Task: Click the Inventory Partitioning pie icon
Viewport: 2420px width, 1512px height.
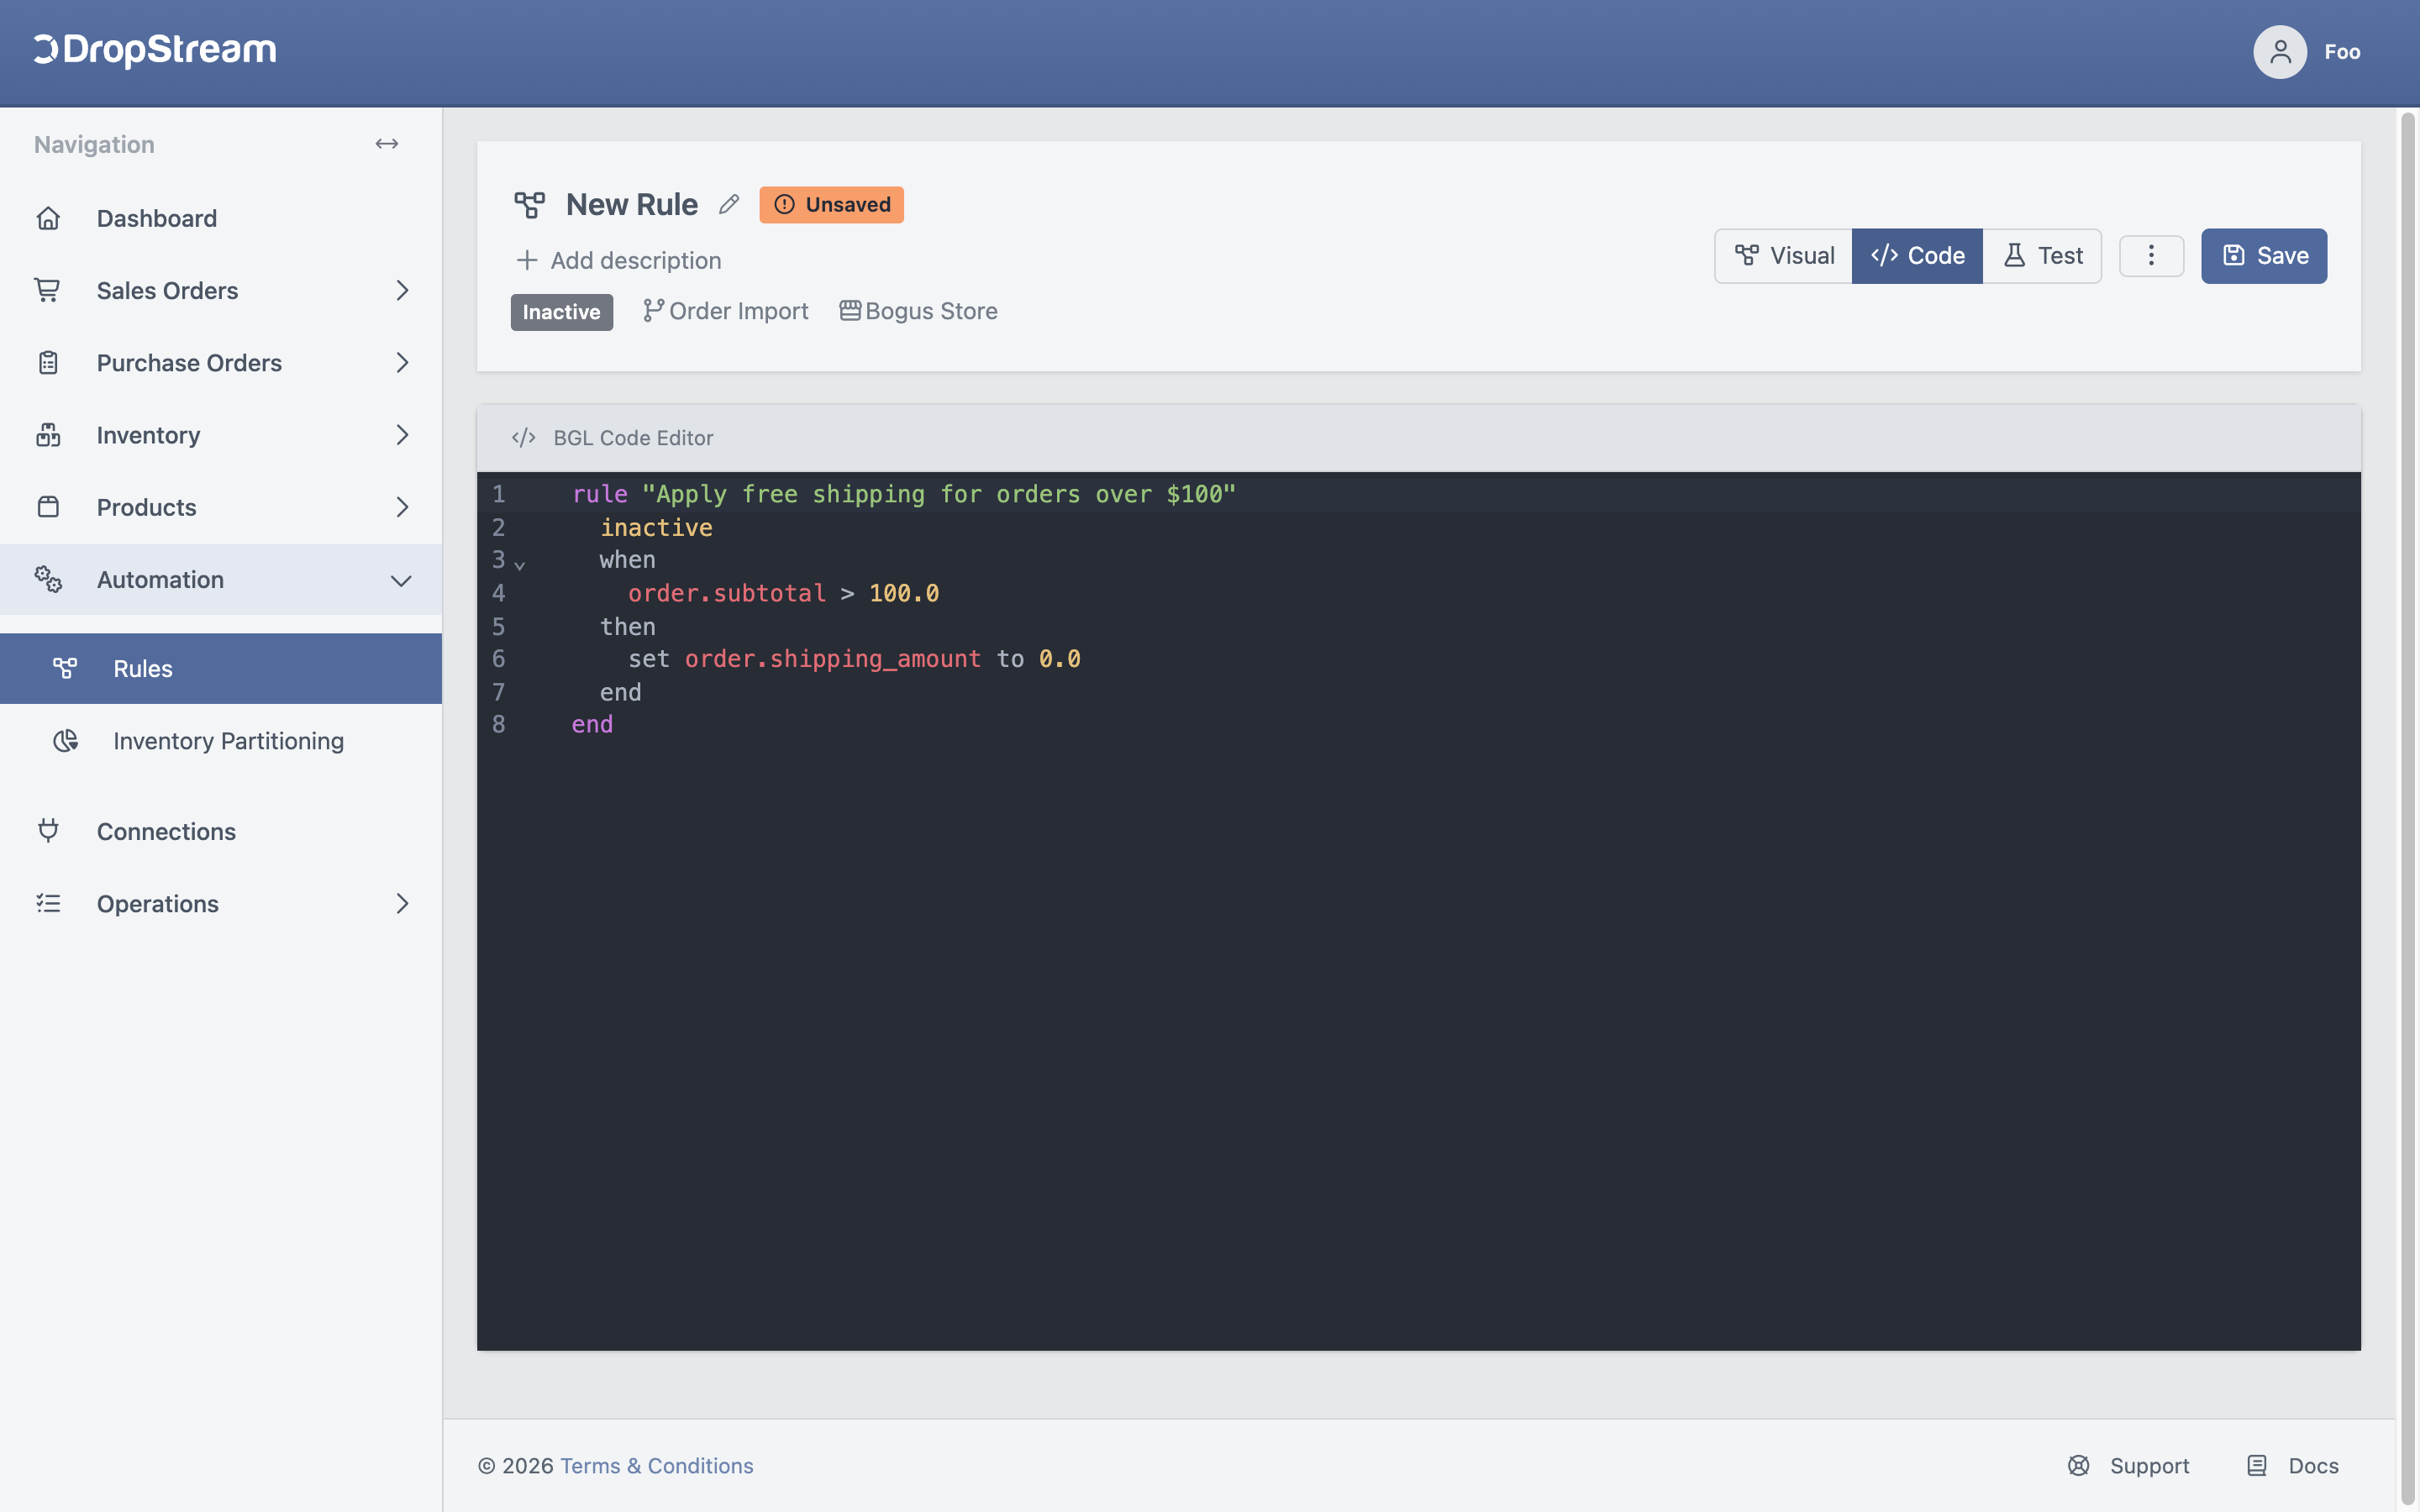Action: pyautogui.click(x=65, y=741)
